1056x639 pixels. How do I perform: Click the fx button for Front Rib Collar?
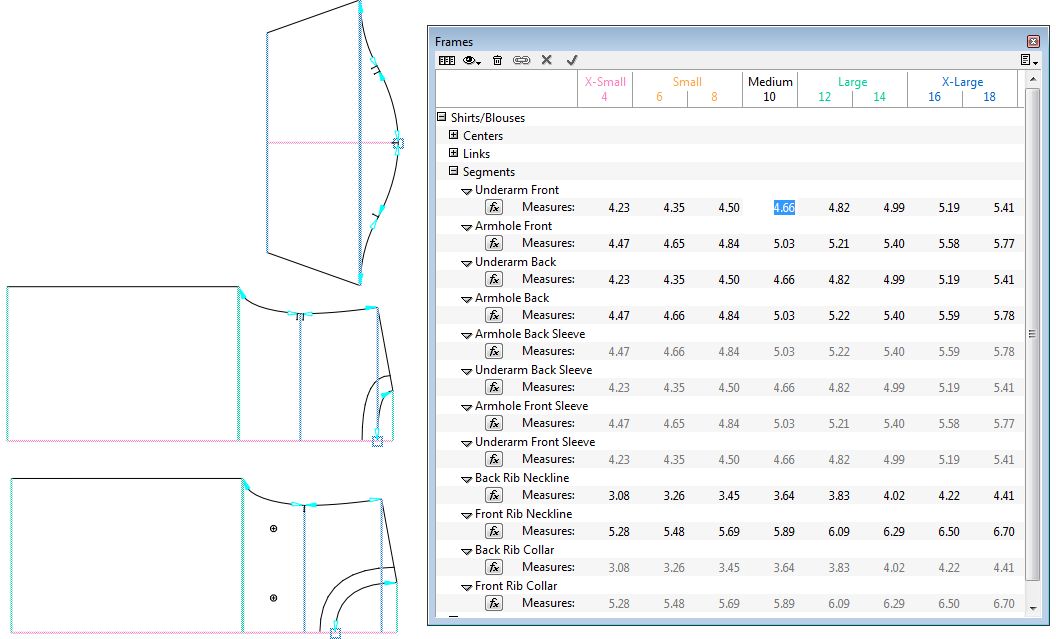pos(494,603)
